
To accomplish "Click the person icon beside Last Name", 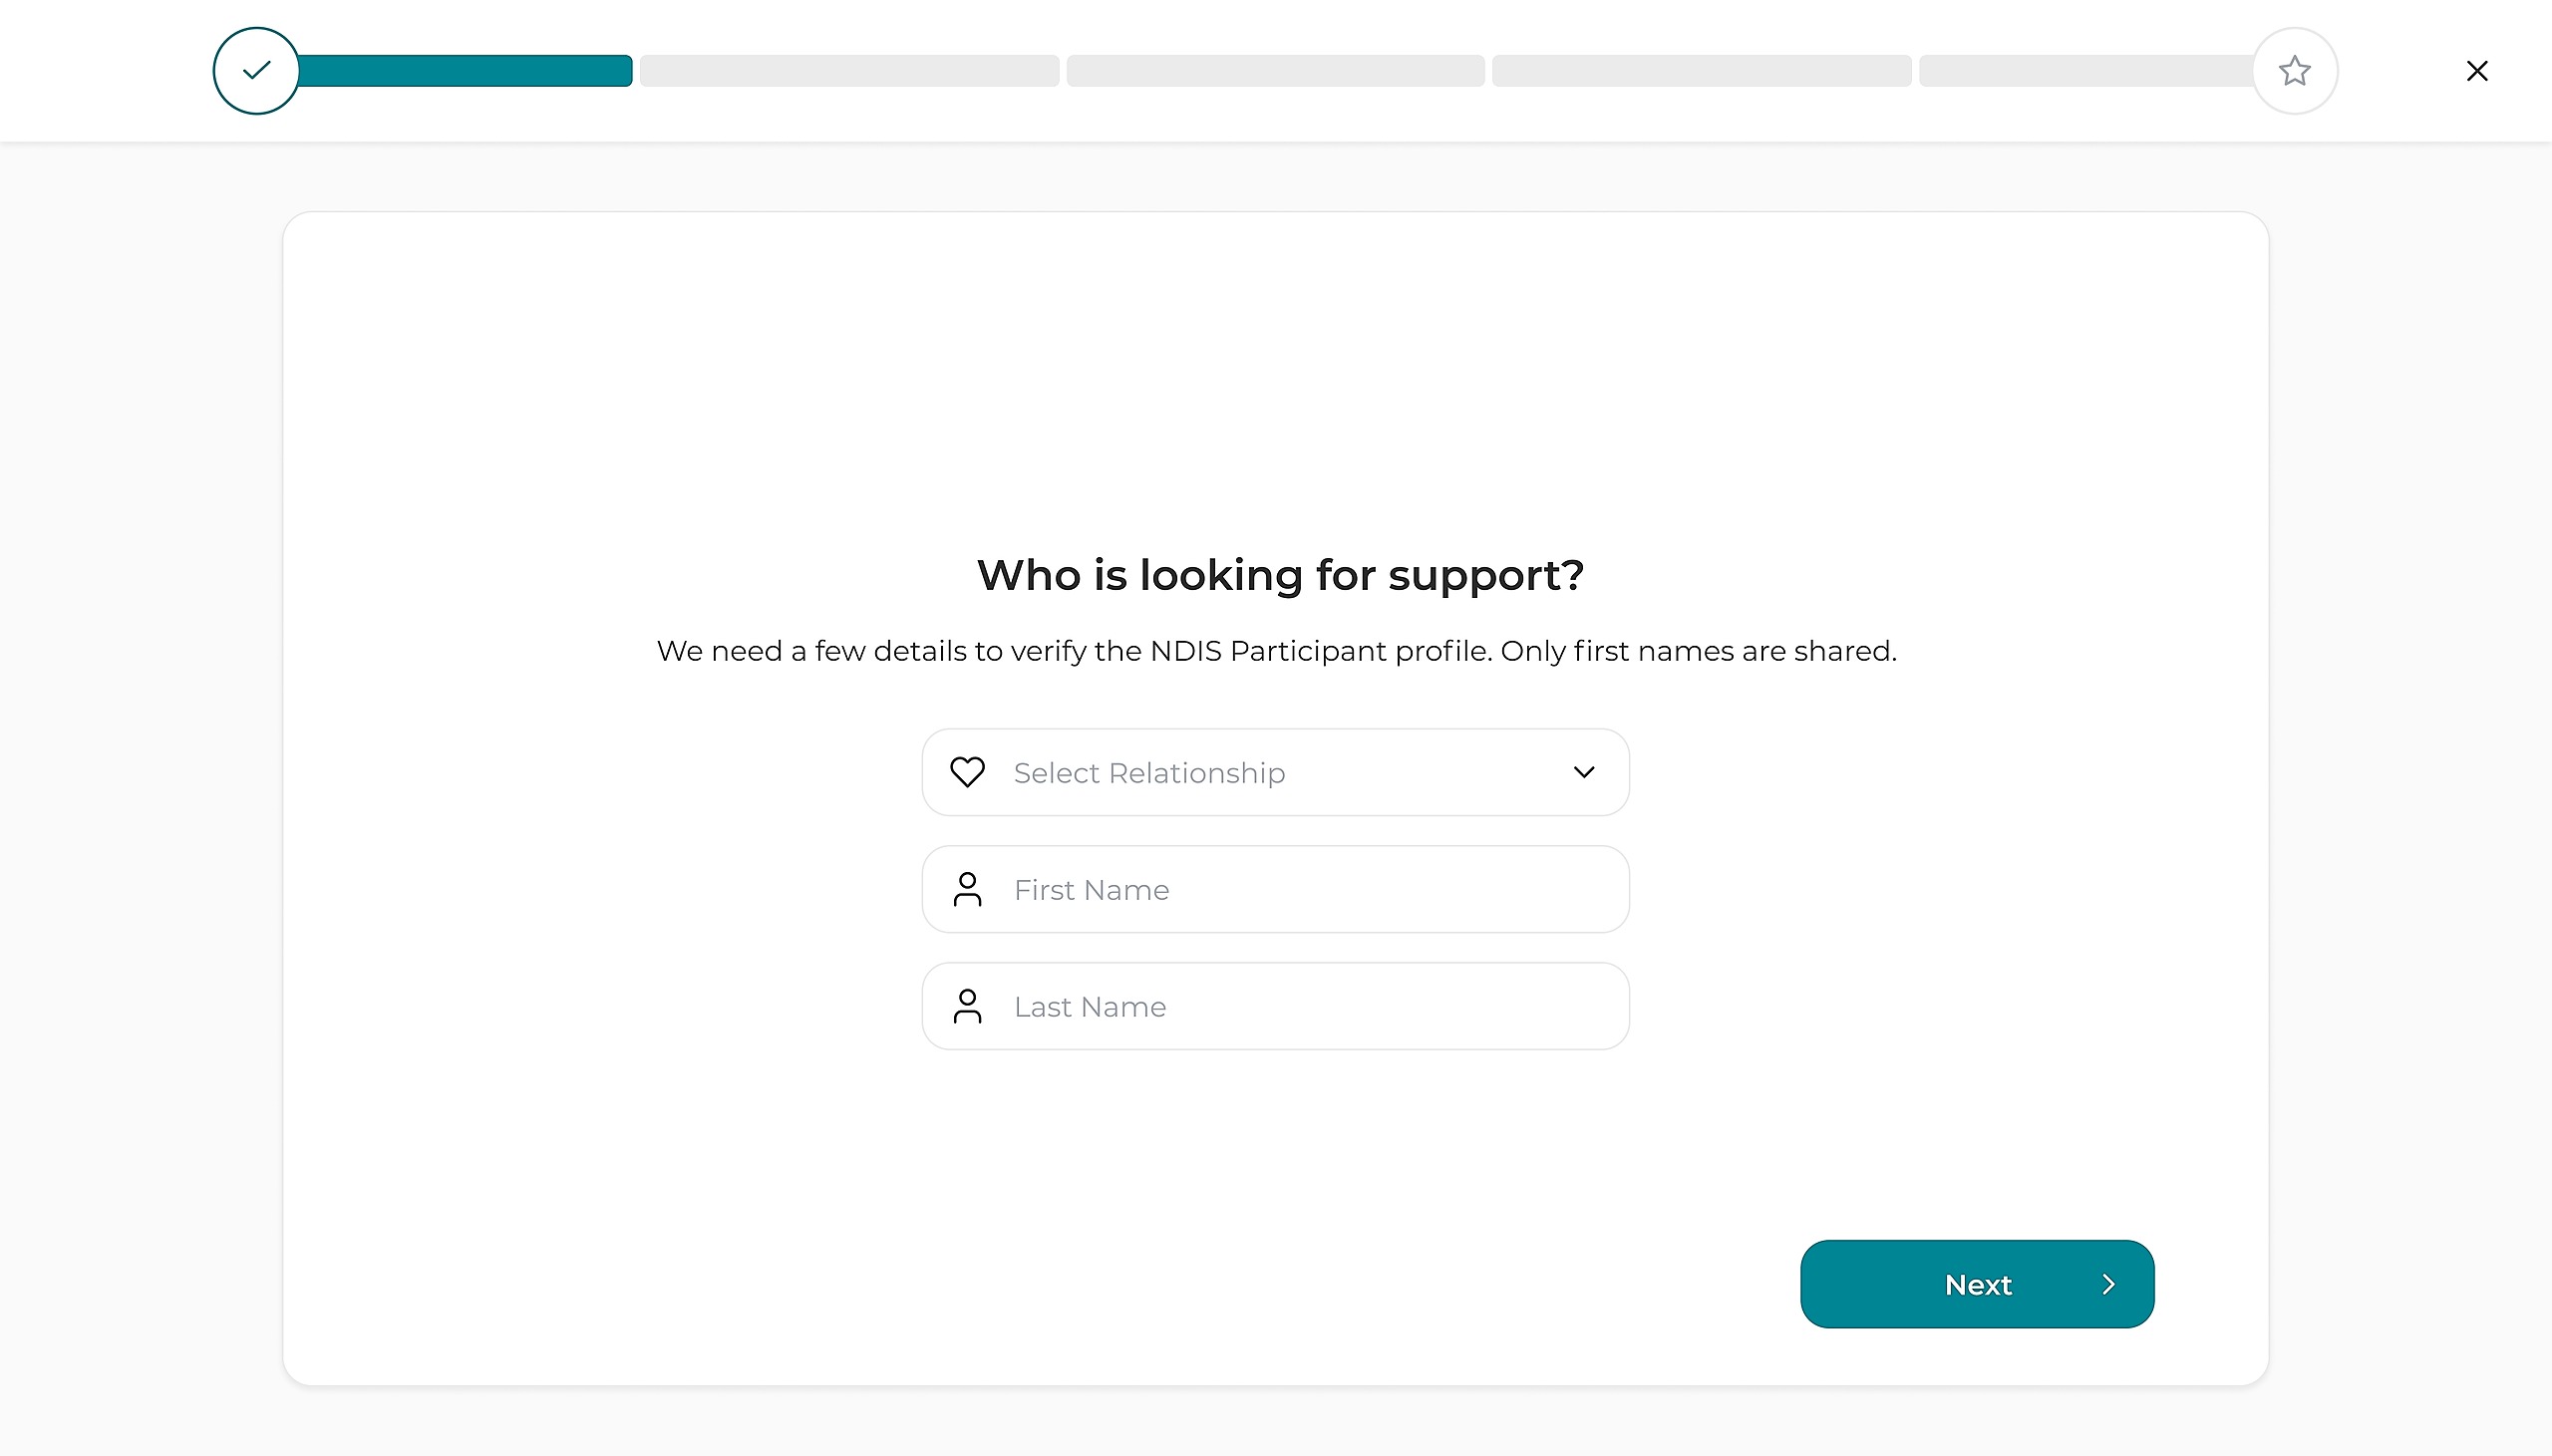I will click(967, 1006).
